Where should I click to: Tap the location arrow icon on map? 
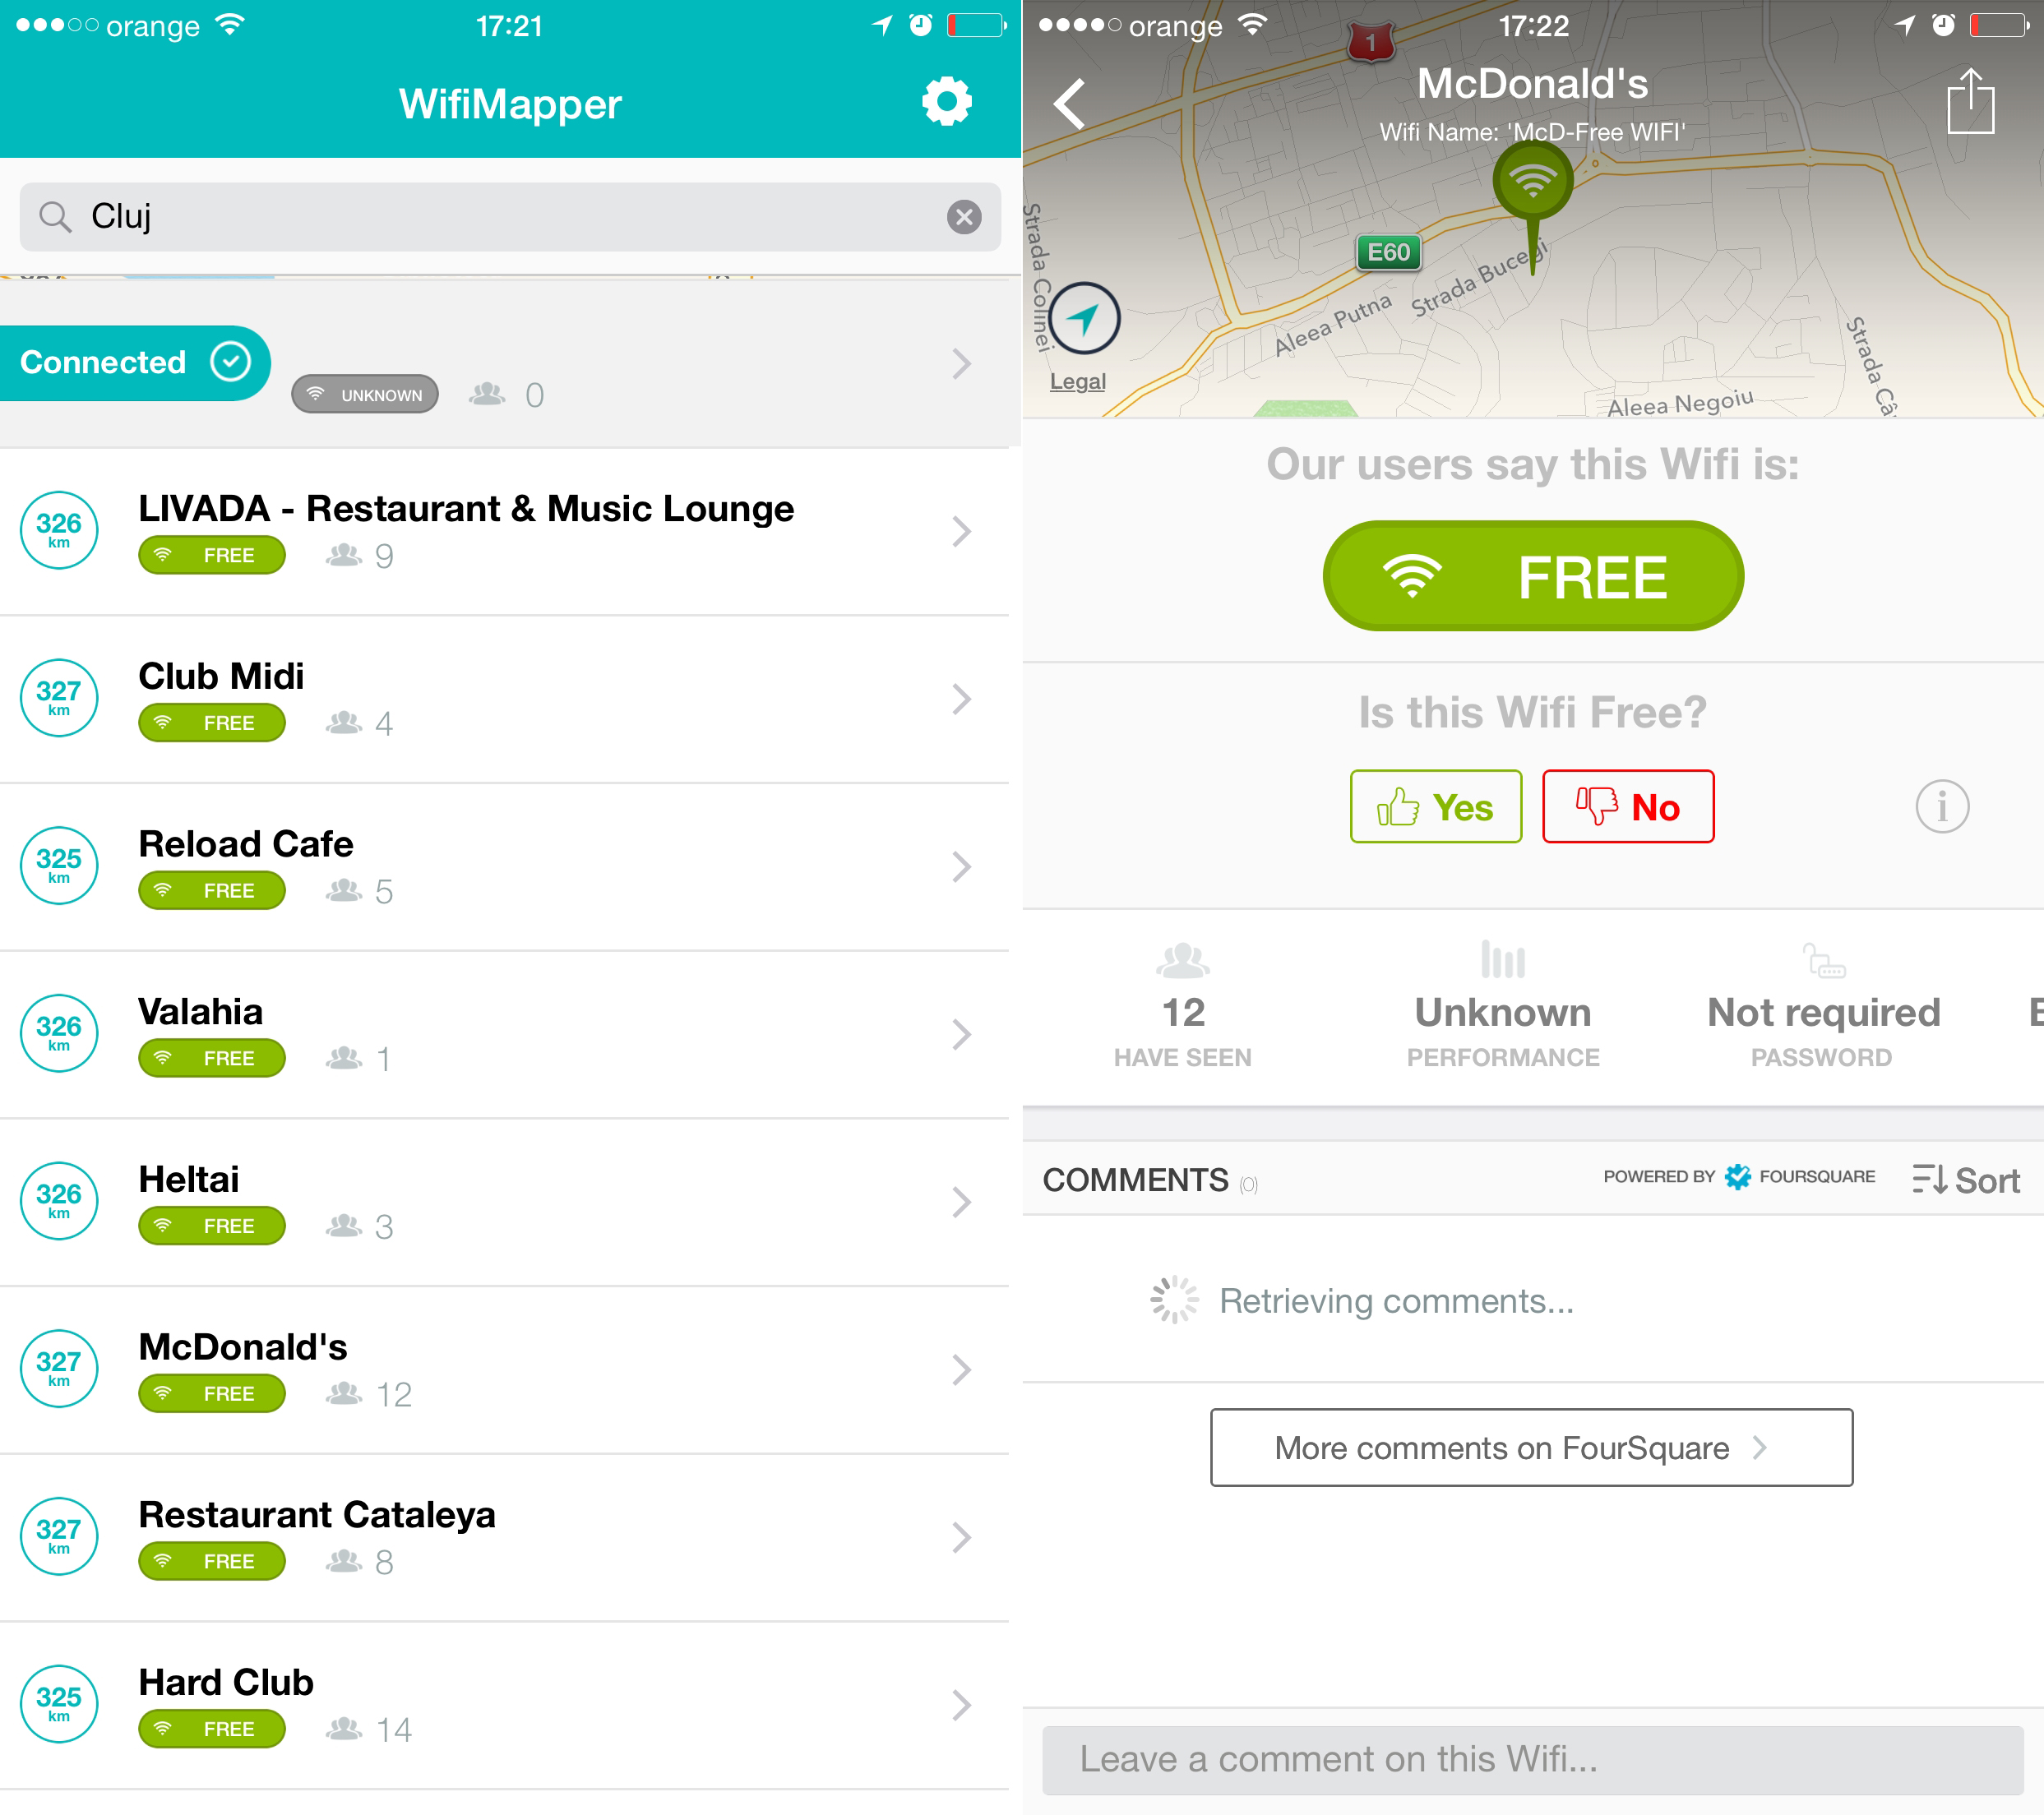[1091, 321]
